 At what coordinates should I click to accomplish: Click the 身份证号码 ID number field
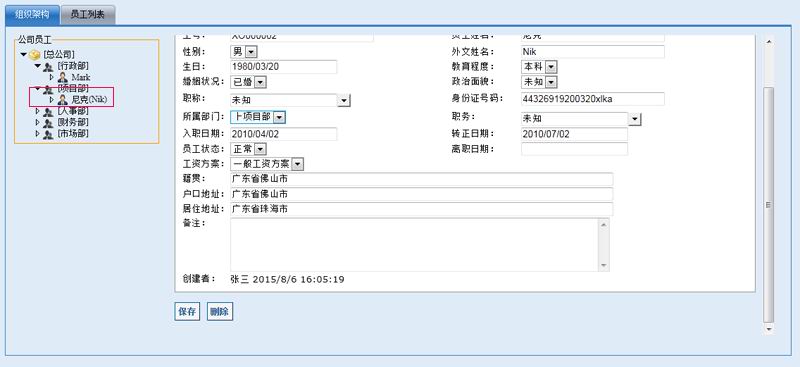pos(593,99)
